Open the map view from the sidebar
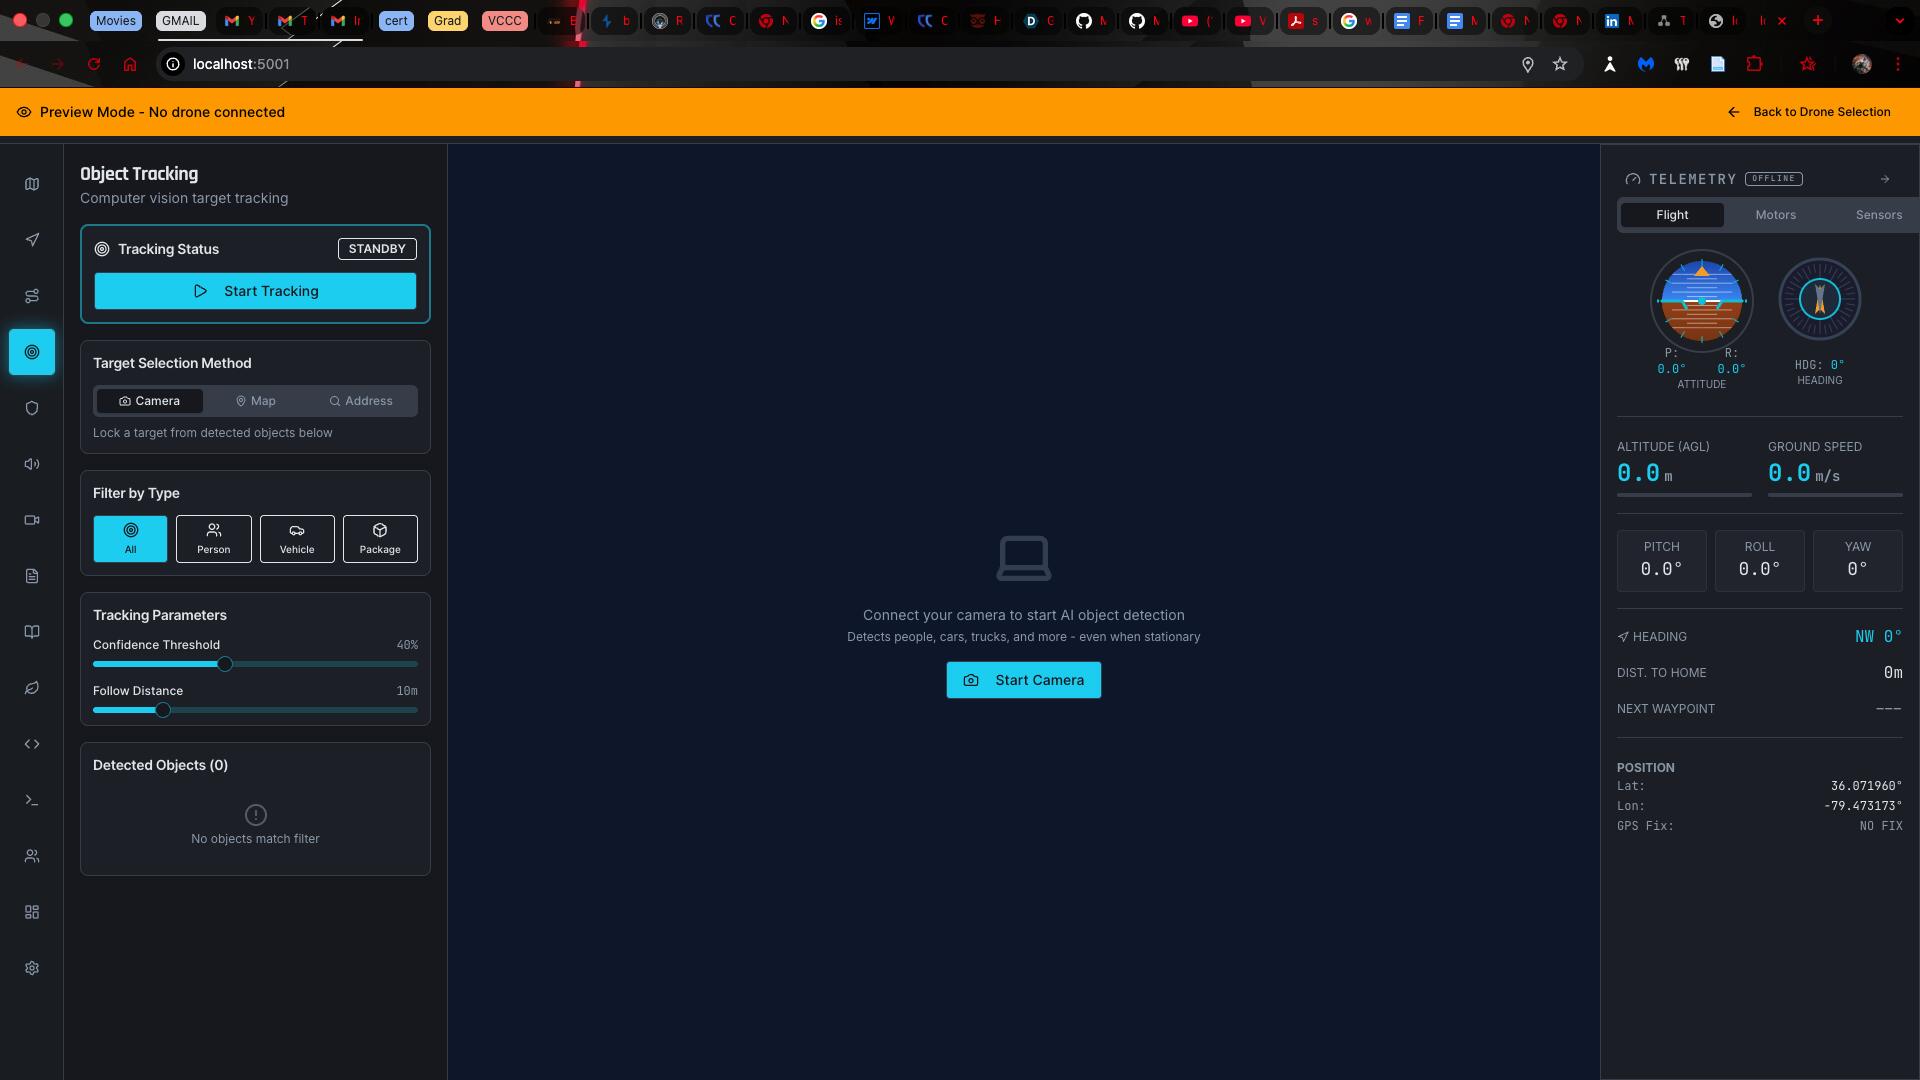This screenshot has height=1080, width=1920. [32, 184]
